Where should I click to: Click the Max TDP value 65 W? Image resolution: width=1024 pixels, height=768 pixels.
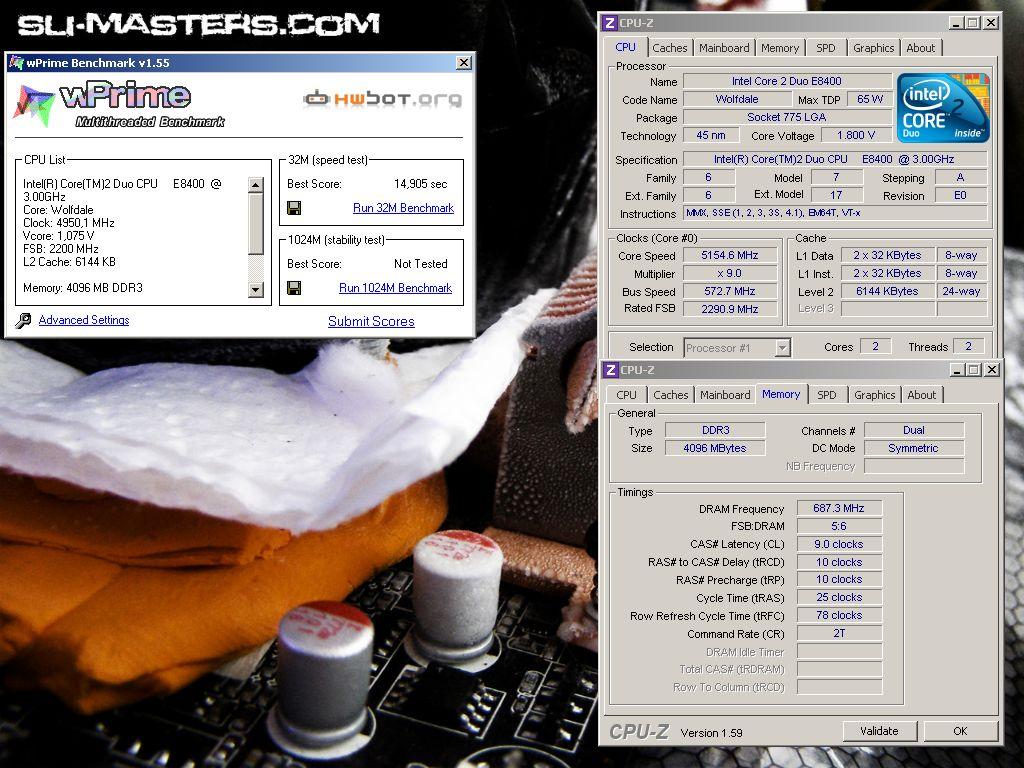(869, 99)
